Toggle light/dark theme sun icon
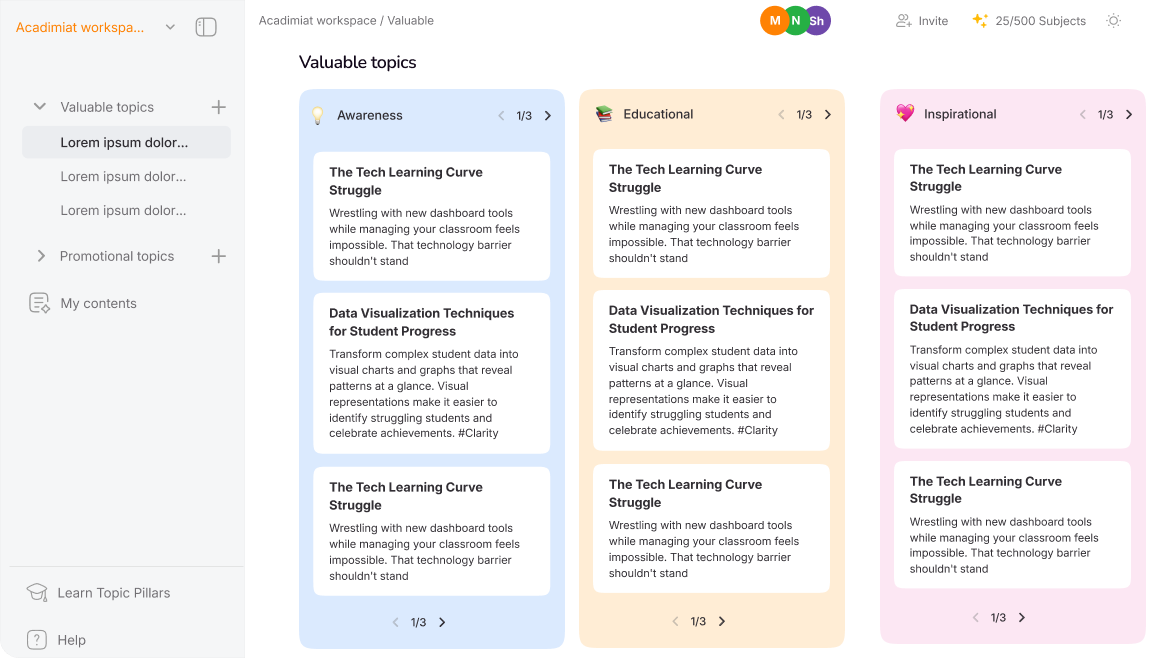Viewport: 1175px width, 658px height. 1113,20
